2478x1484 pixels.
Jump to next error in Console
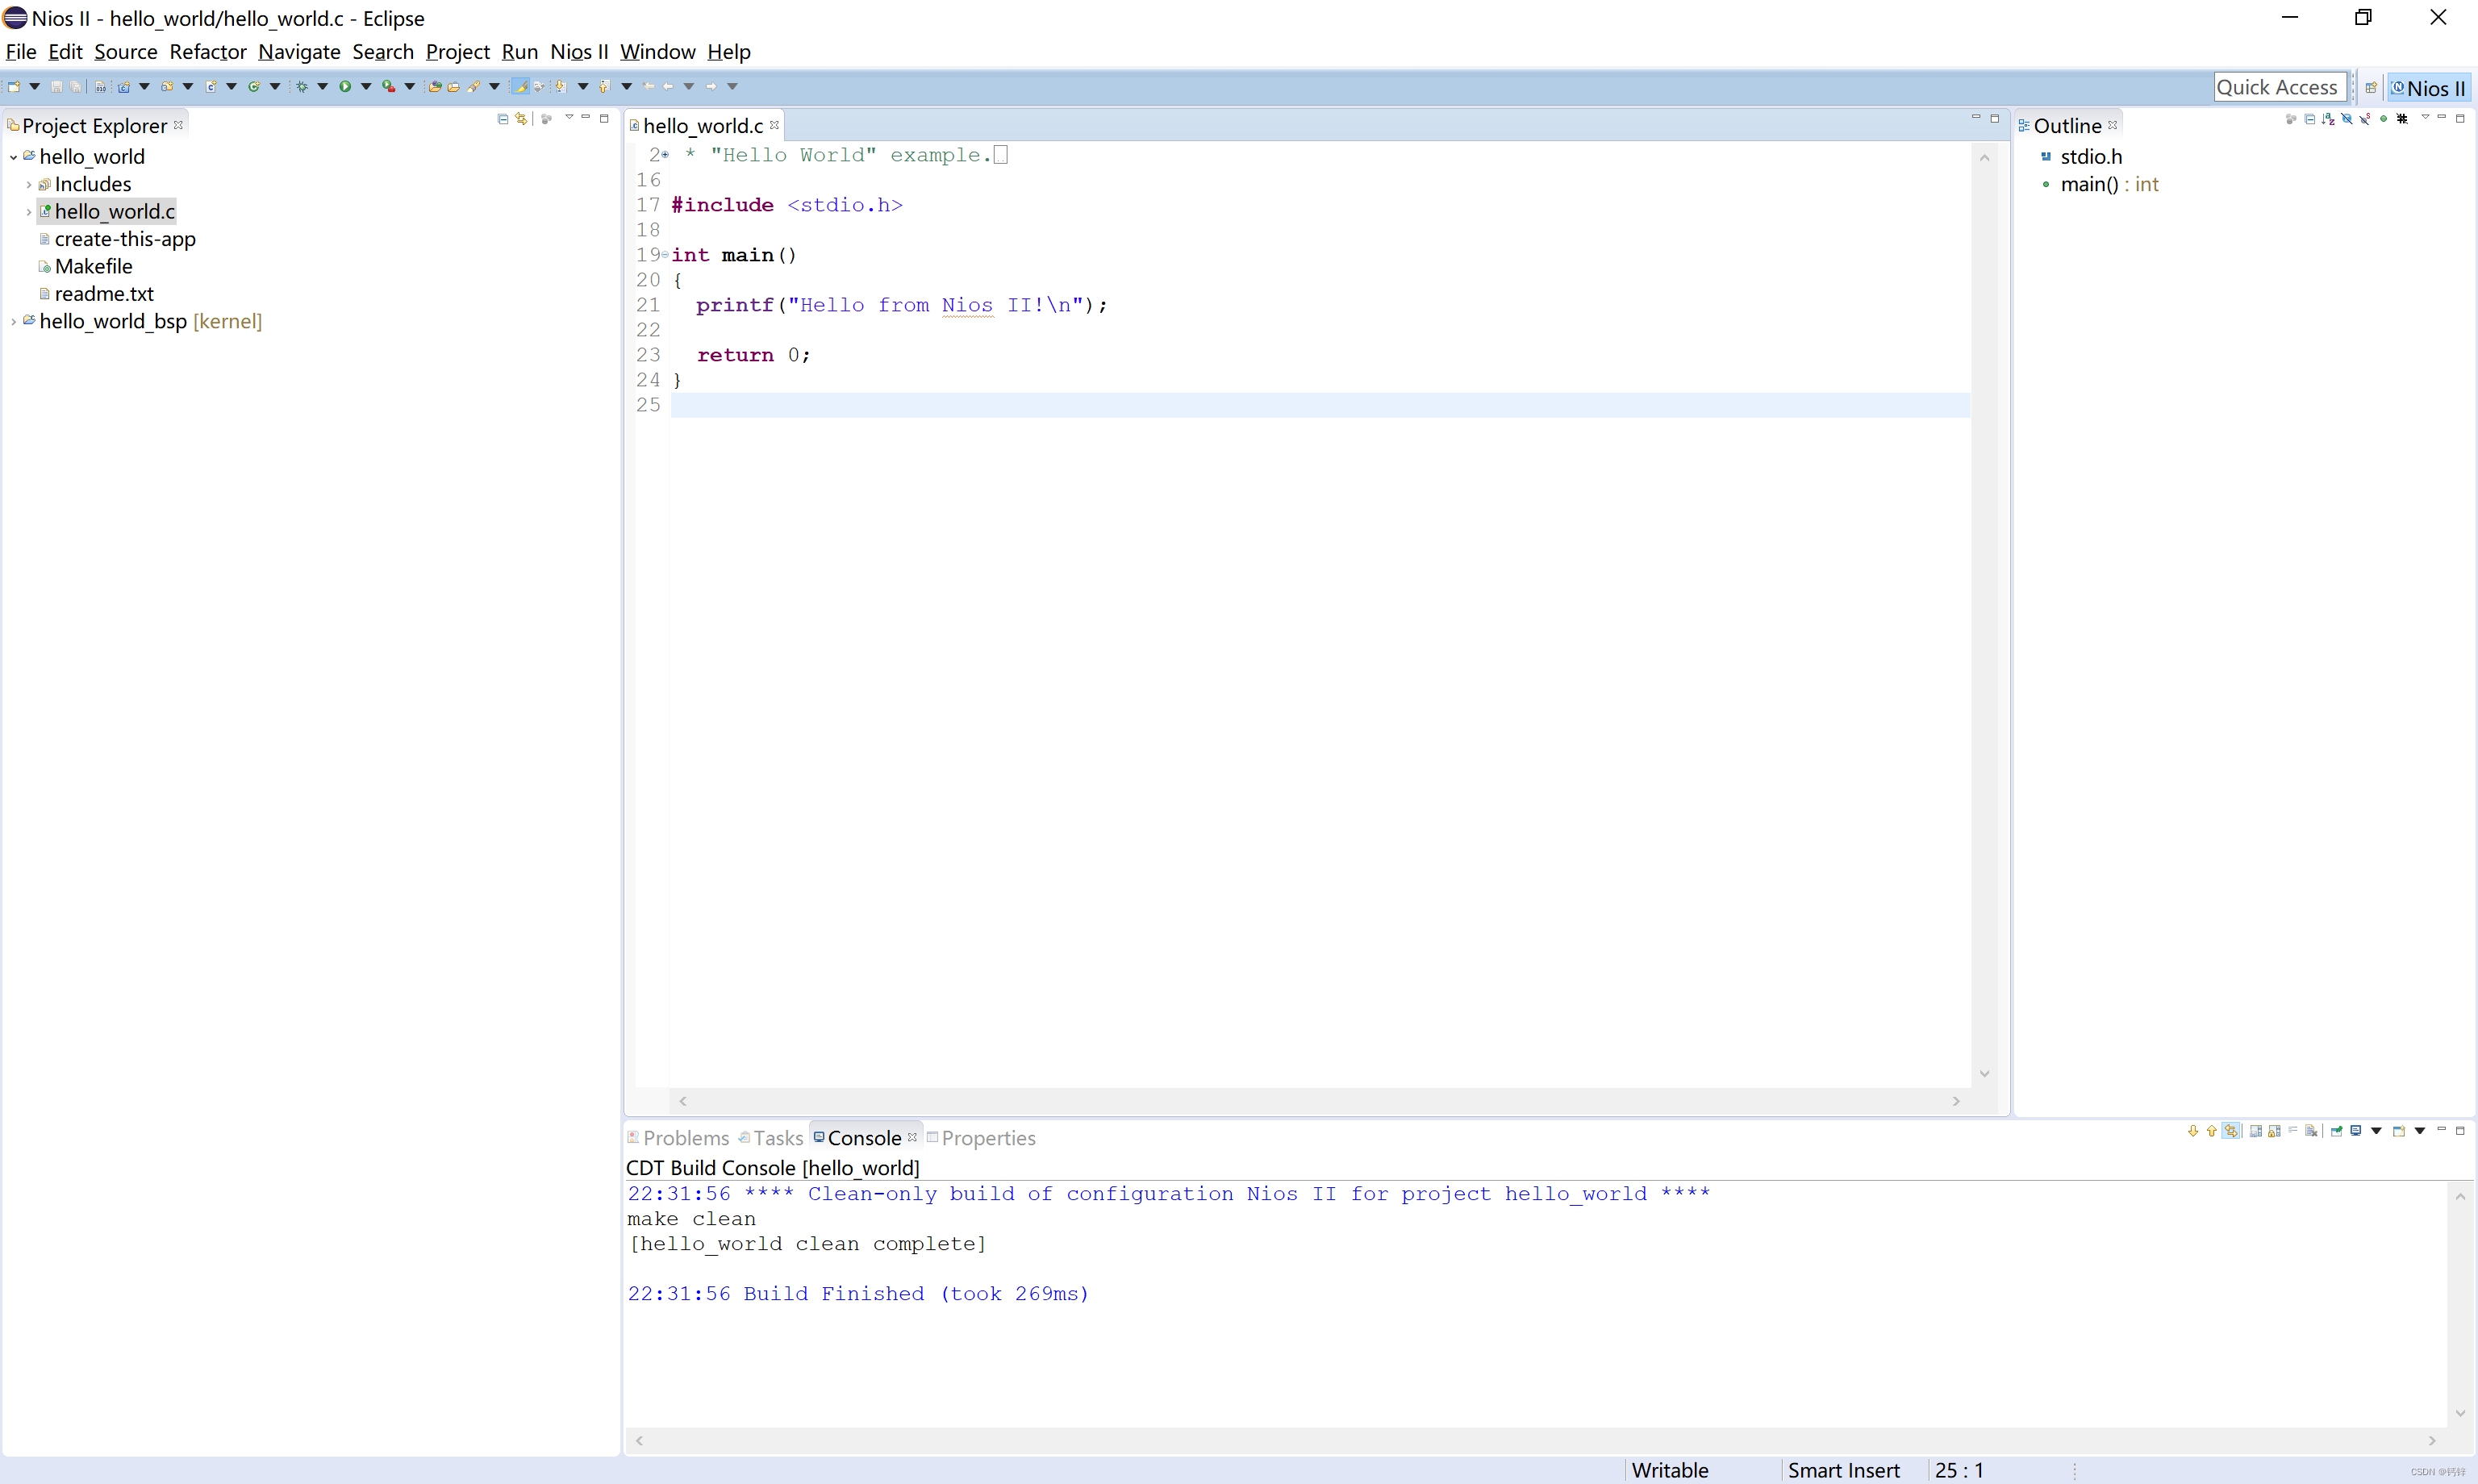tap(2193, 1131)
